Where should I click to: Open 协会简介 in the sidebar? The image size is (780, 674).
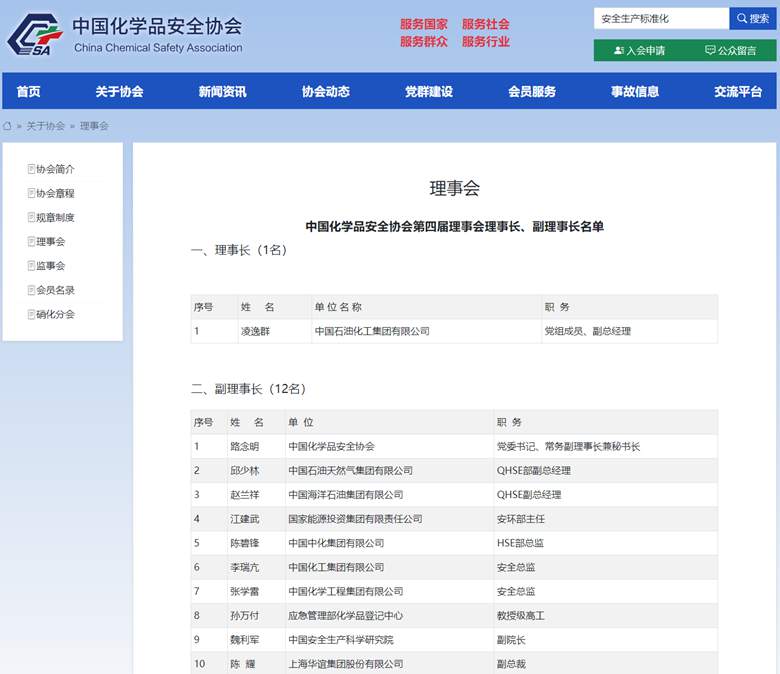55,169
